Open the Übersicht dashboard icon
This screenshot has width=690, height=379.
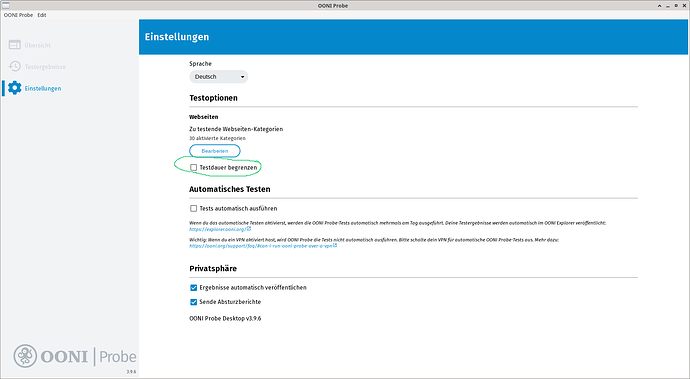tap(15, 45)
